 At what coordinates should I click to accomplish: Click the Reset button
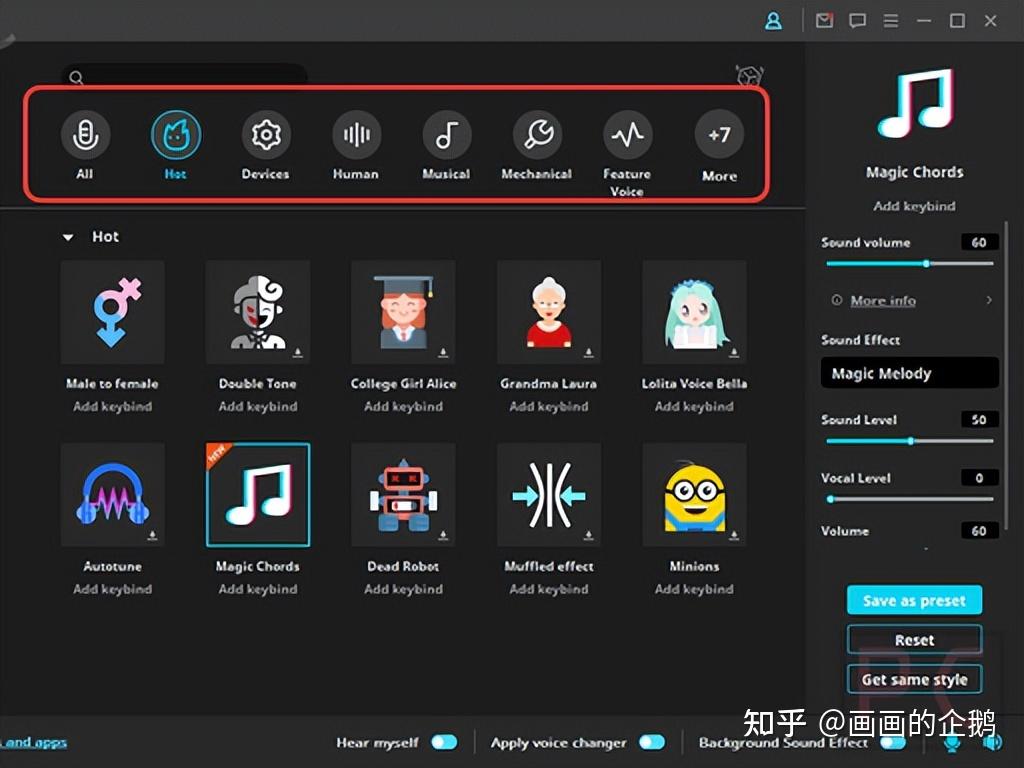[x=914, y=640]
